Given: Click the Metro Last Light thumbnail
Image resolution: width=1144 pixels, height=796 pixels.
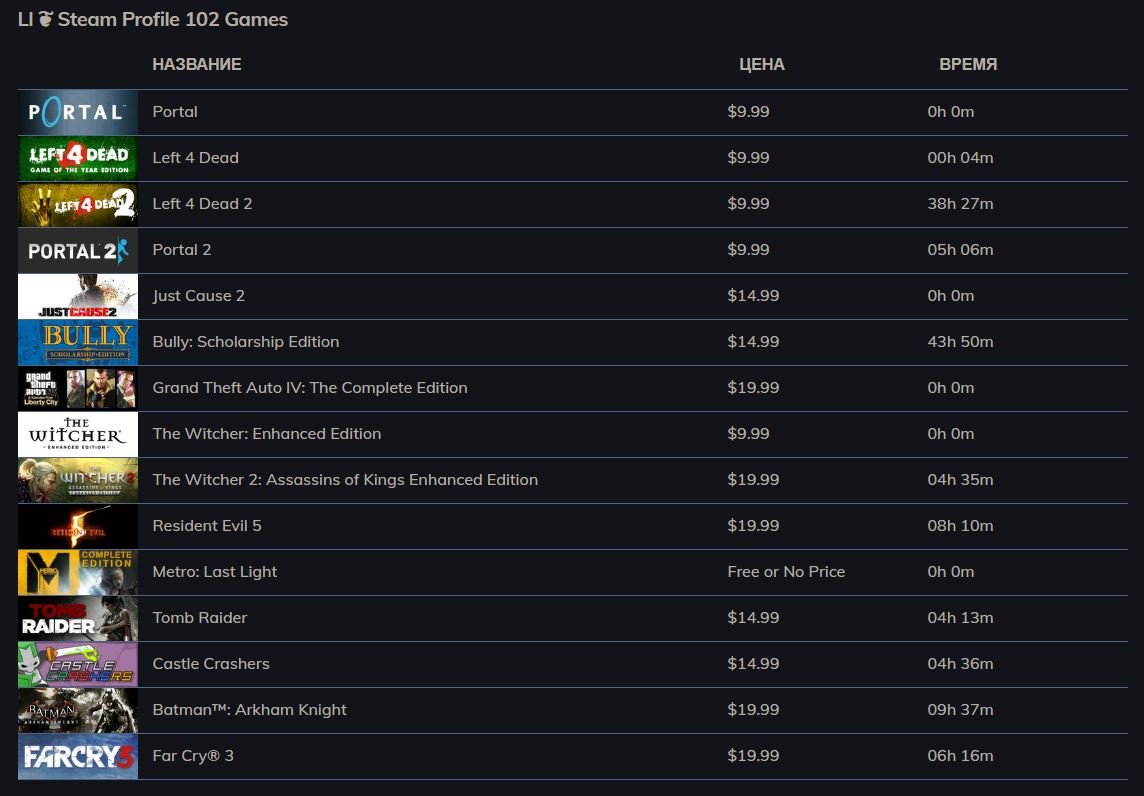Looking at the screenshot, I should tap(78, 572).
